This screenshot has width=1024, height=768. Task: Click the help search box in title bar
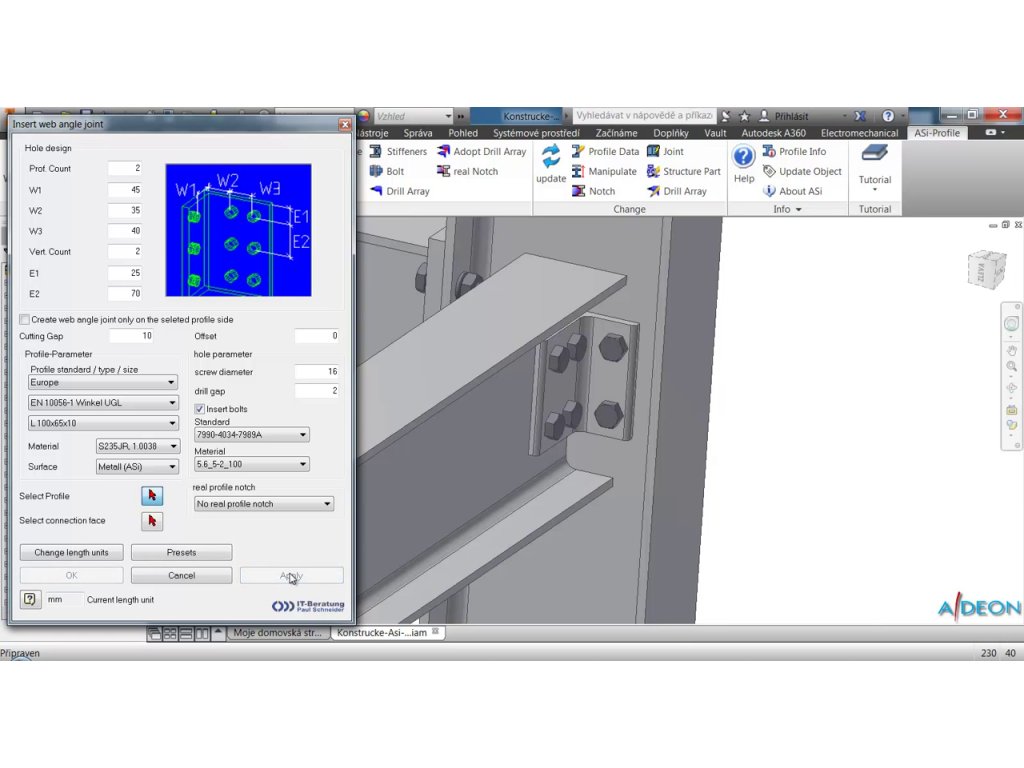[x=644, y=116]
